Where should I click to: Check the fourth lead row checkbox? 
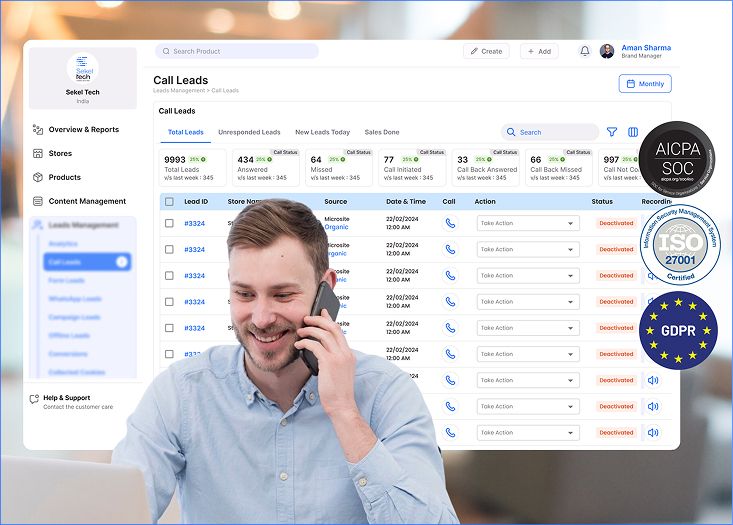click(x=169, y=302)
